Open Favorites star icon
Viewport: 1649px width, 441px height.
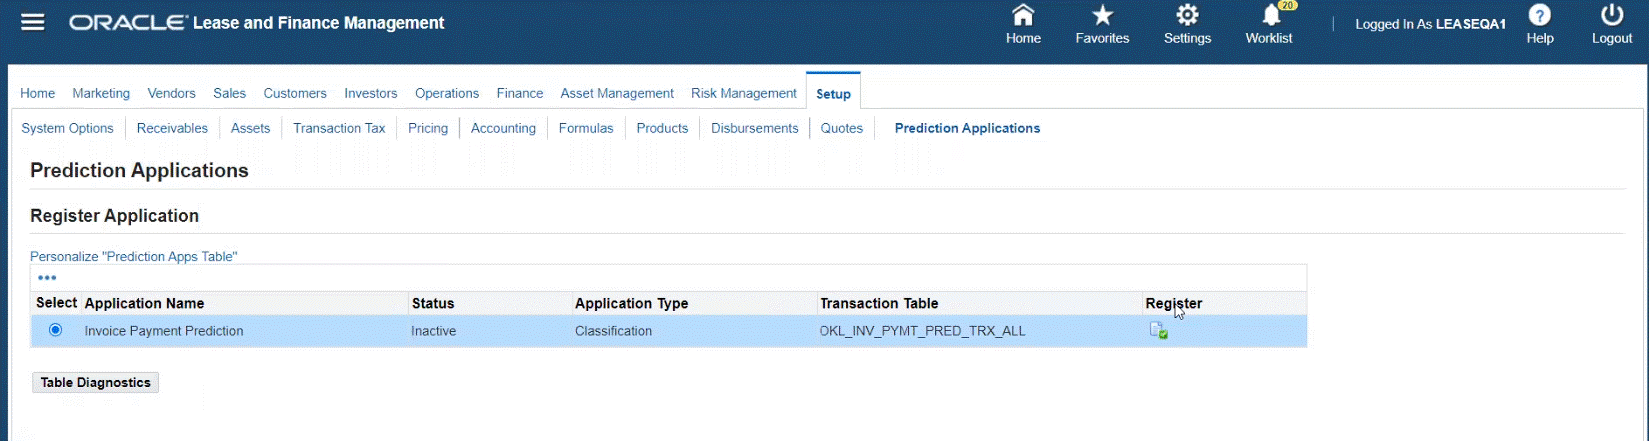[x=1102, y=25]
